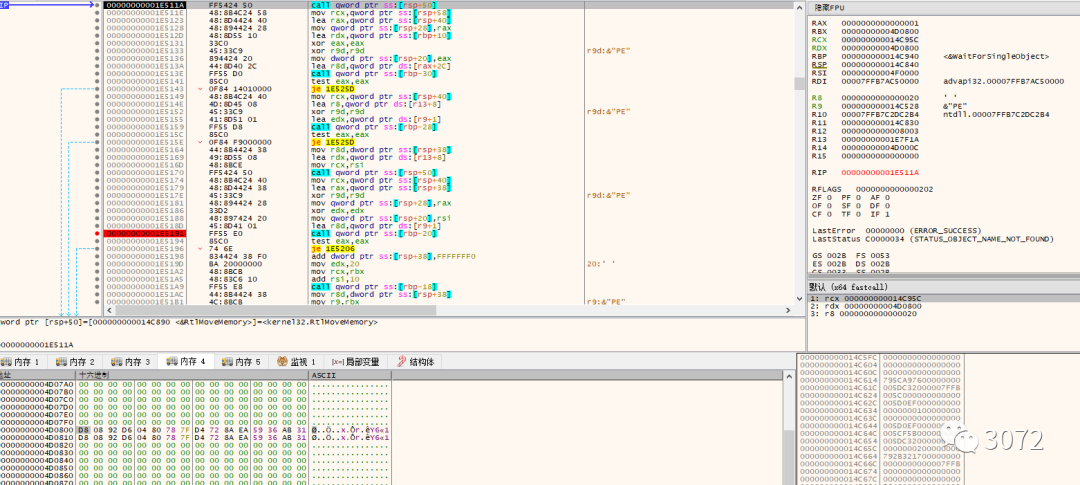1080x485 pixels.
Task: Toggle the ZF flag value
Action: pyautogui.click(x=827, y=197)
